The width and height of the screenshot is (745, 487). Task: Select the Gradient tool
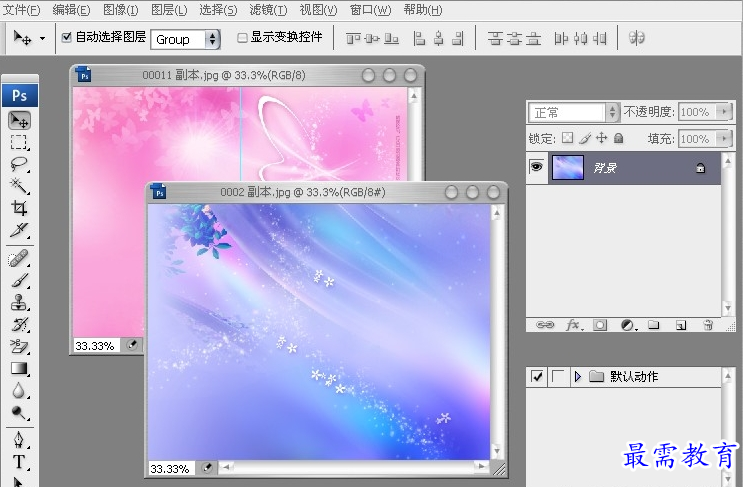(x=19, y=368)
